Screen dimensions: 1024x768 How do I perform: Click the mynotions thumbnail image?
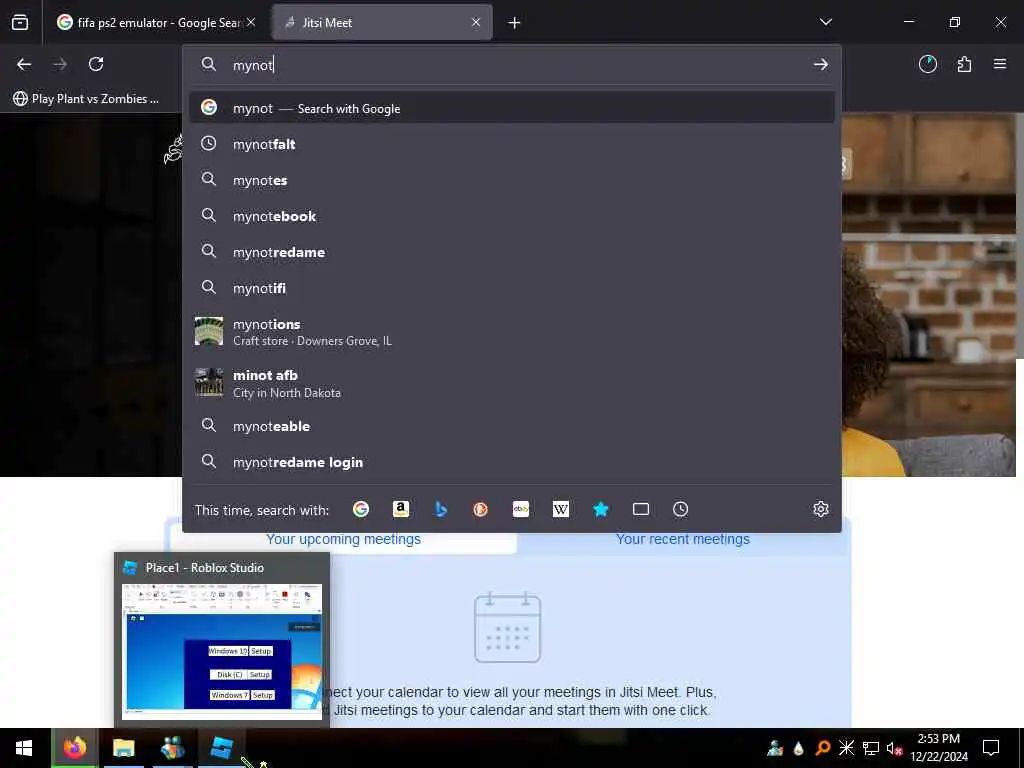click(x=209, y=331)
